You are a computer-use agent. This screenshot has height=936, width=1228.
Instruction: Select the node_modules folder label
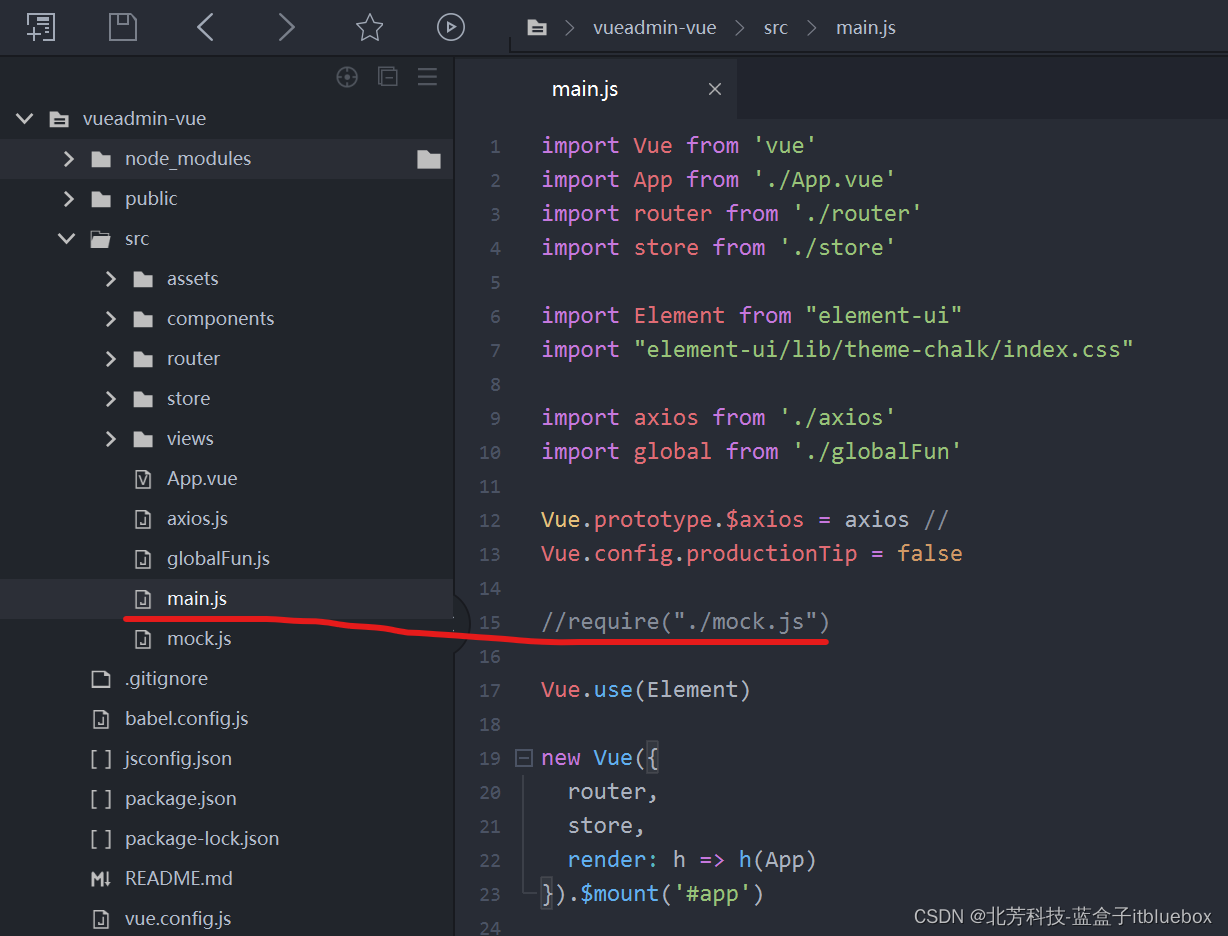pyautogui.click(x=188, y=159)
